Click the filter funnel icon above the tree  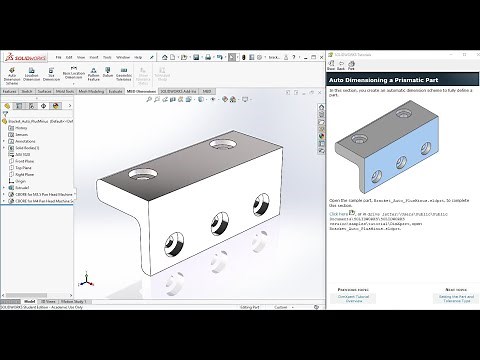point(5,114)
